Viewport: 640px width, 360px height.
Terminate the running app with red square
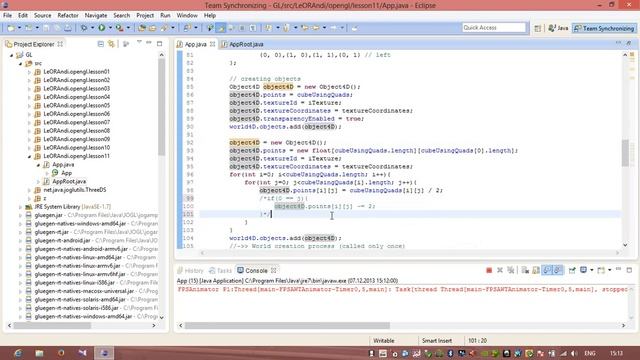coord(489,270)
